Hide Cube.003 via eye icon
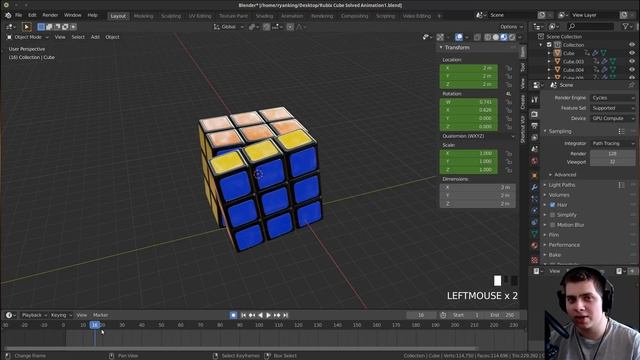This screenshot has height=360, width=640. [x=632, y=61]
